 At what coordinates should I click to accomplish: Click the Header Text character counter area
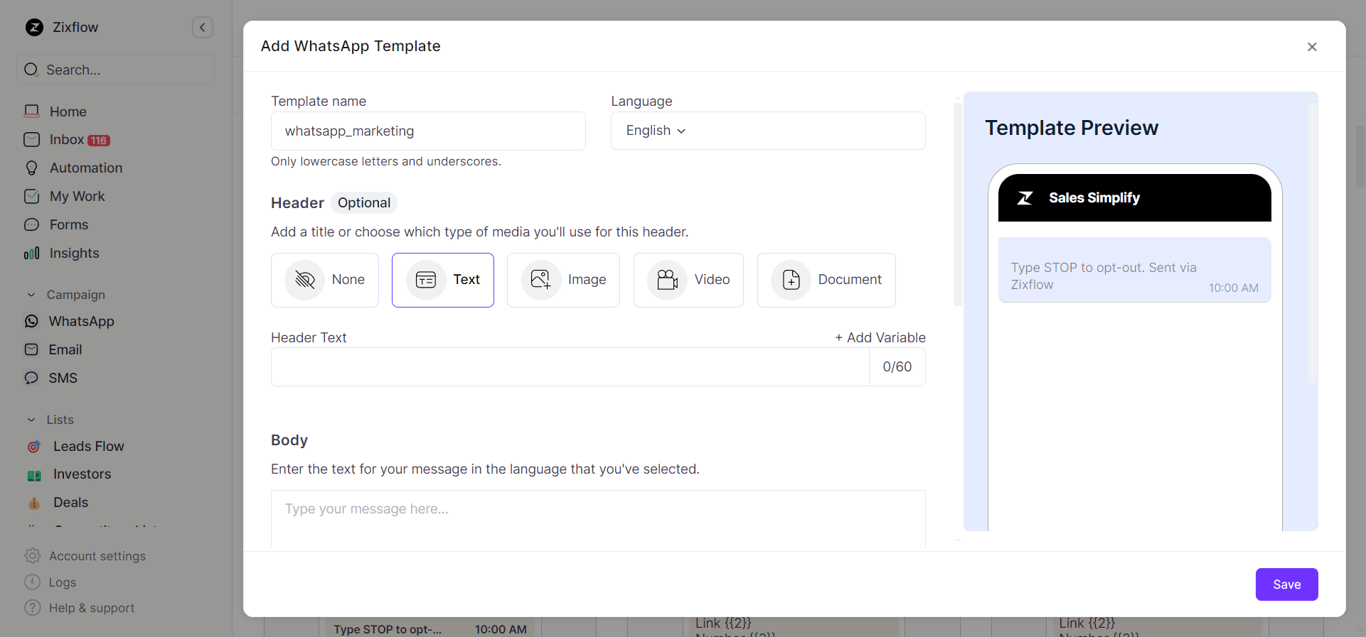(x=897, y=367)
